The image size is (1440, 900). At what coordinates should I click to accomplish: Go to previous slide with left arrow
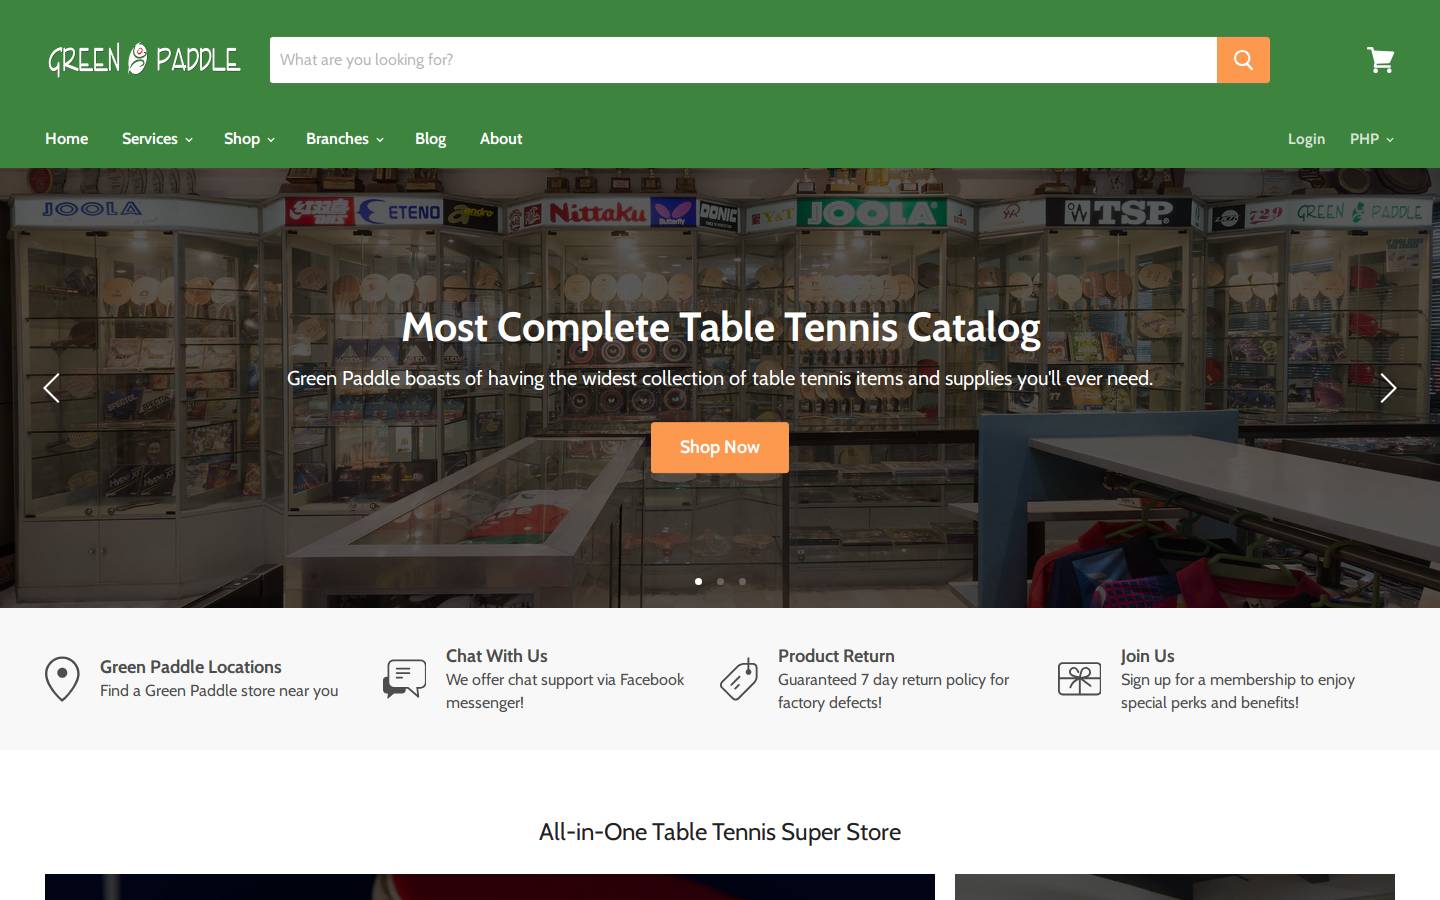[x=52, y=388]
